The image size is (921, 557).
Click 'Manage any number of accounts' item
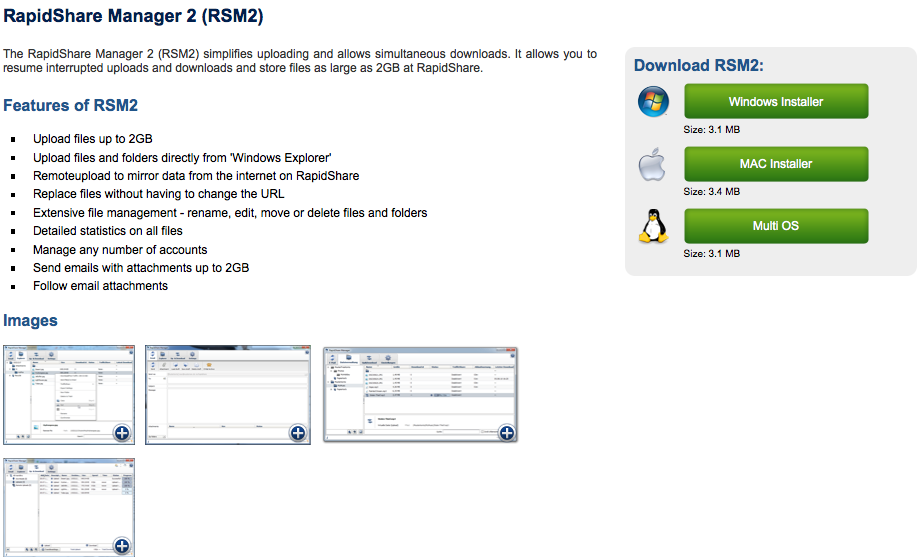(120, 250)
